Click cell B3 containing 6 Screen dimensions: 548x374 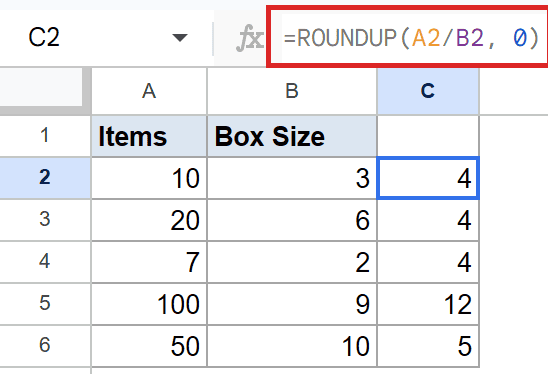pyautogui.click(x=292, y=220)
